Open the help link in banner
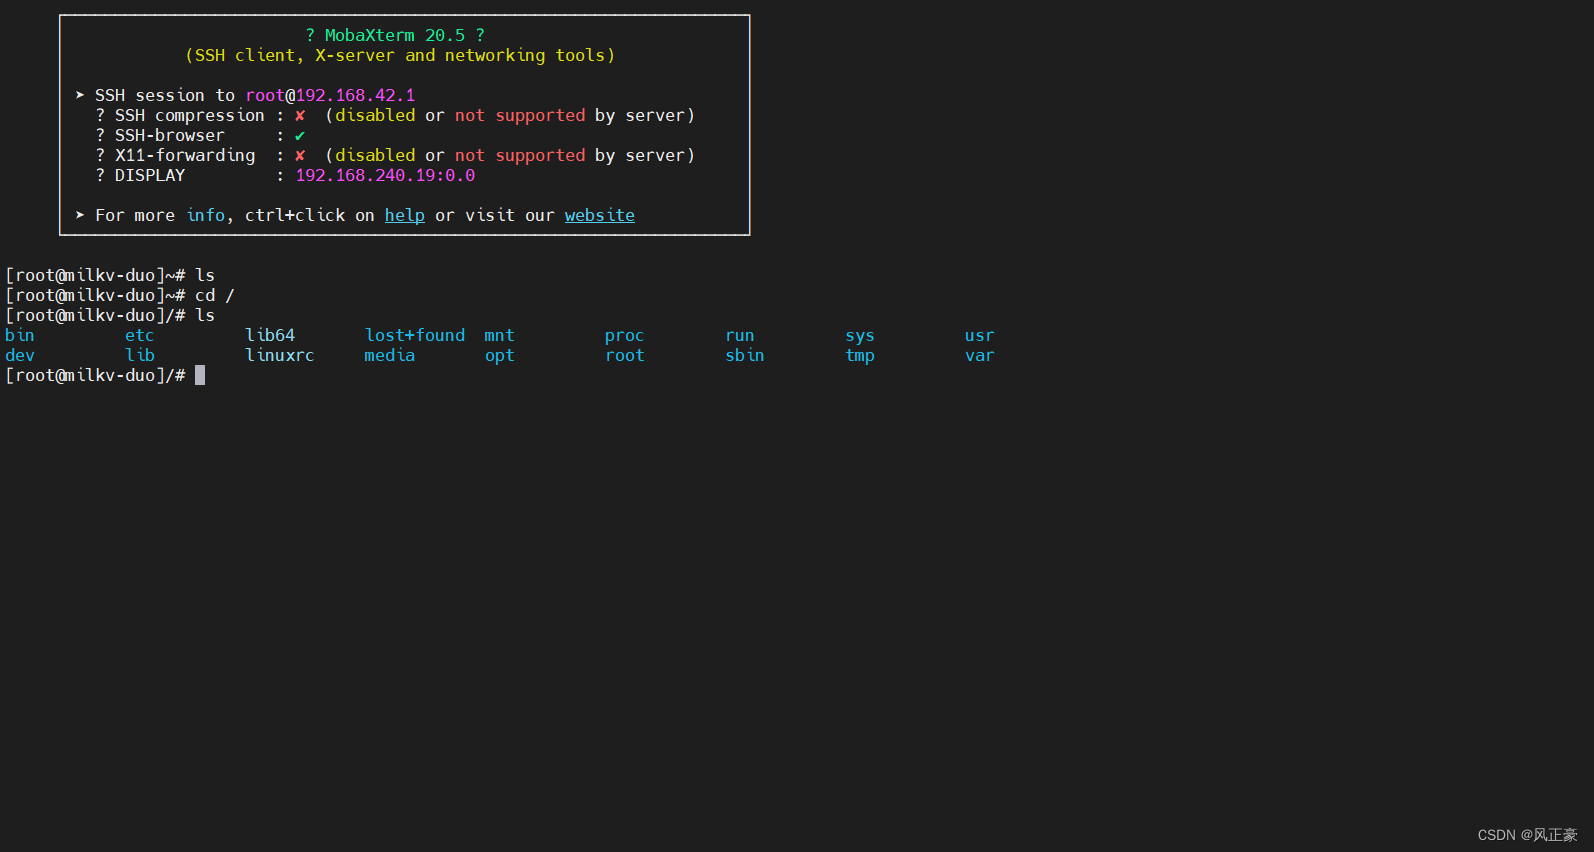This screenshot has width=1594, height=852. (405, 215)
